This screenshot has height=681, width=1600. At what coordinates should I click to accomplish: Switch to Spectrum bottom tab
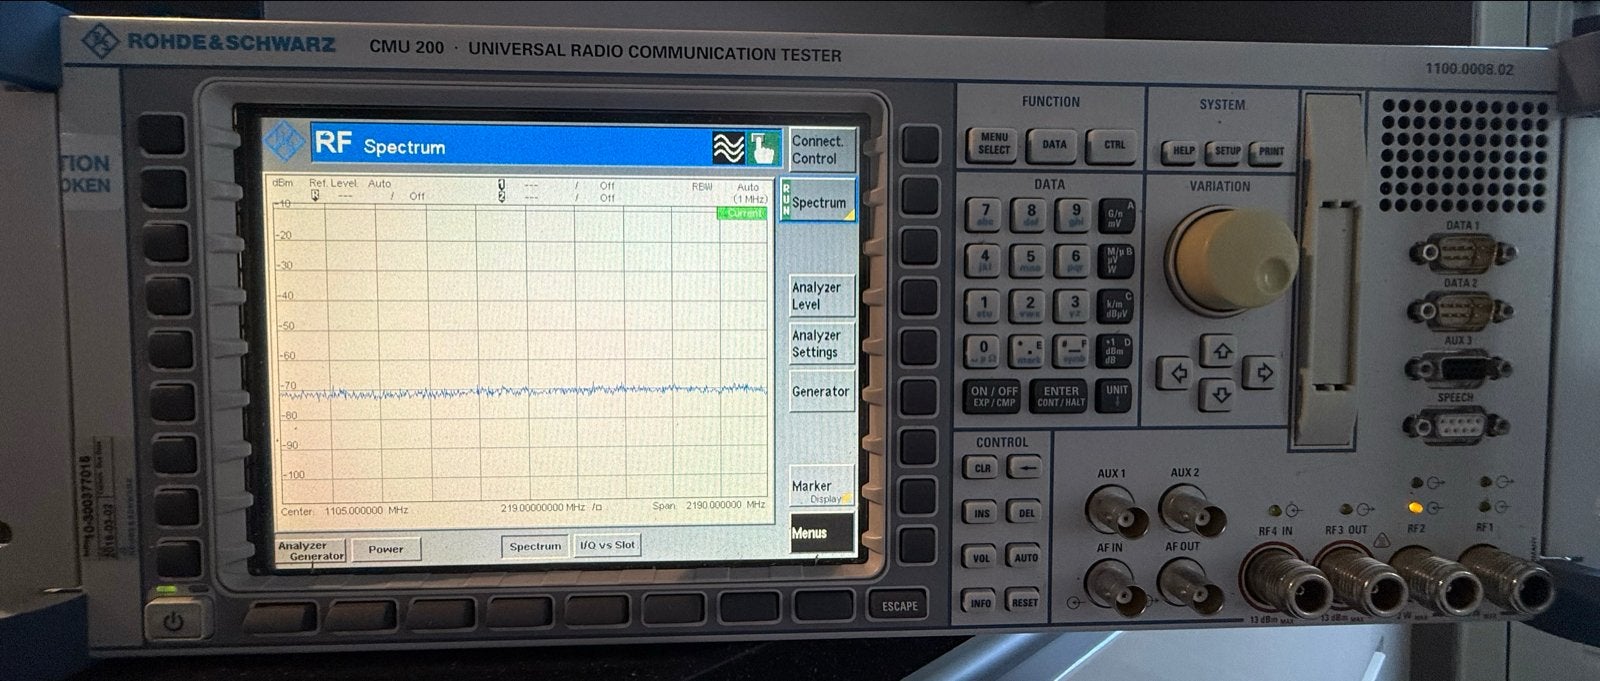tap(536, 546)
